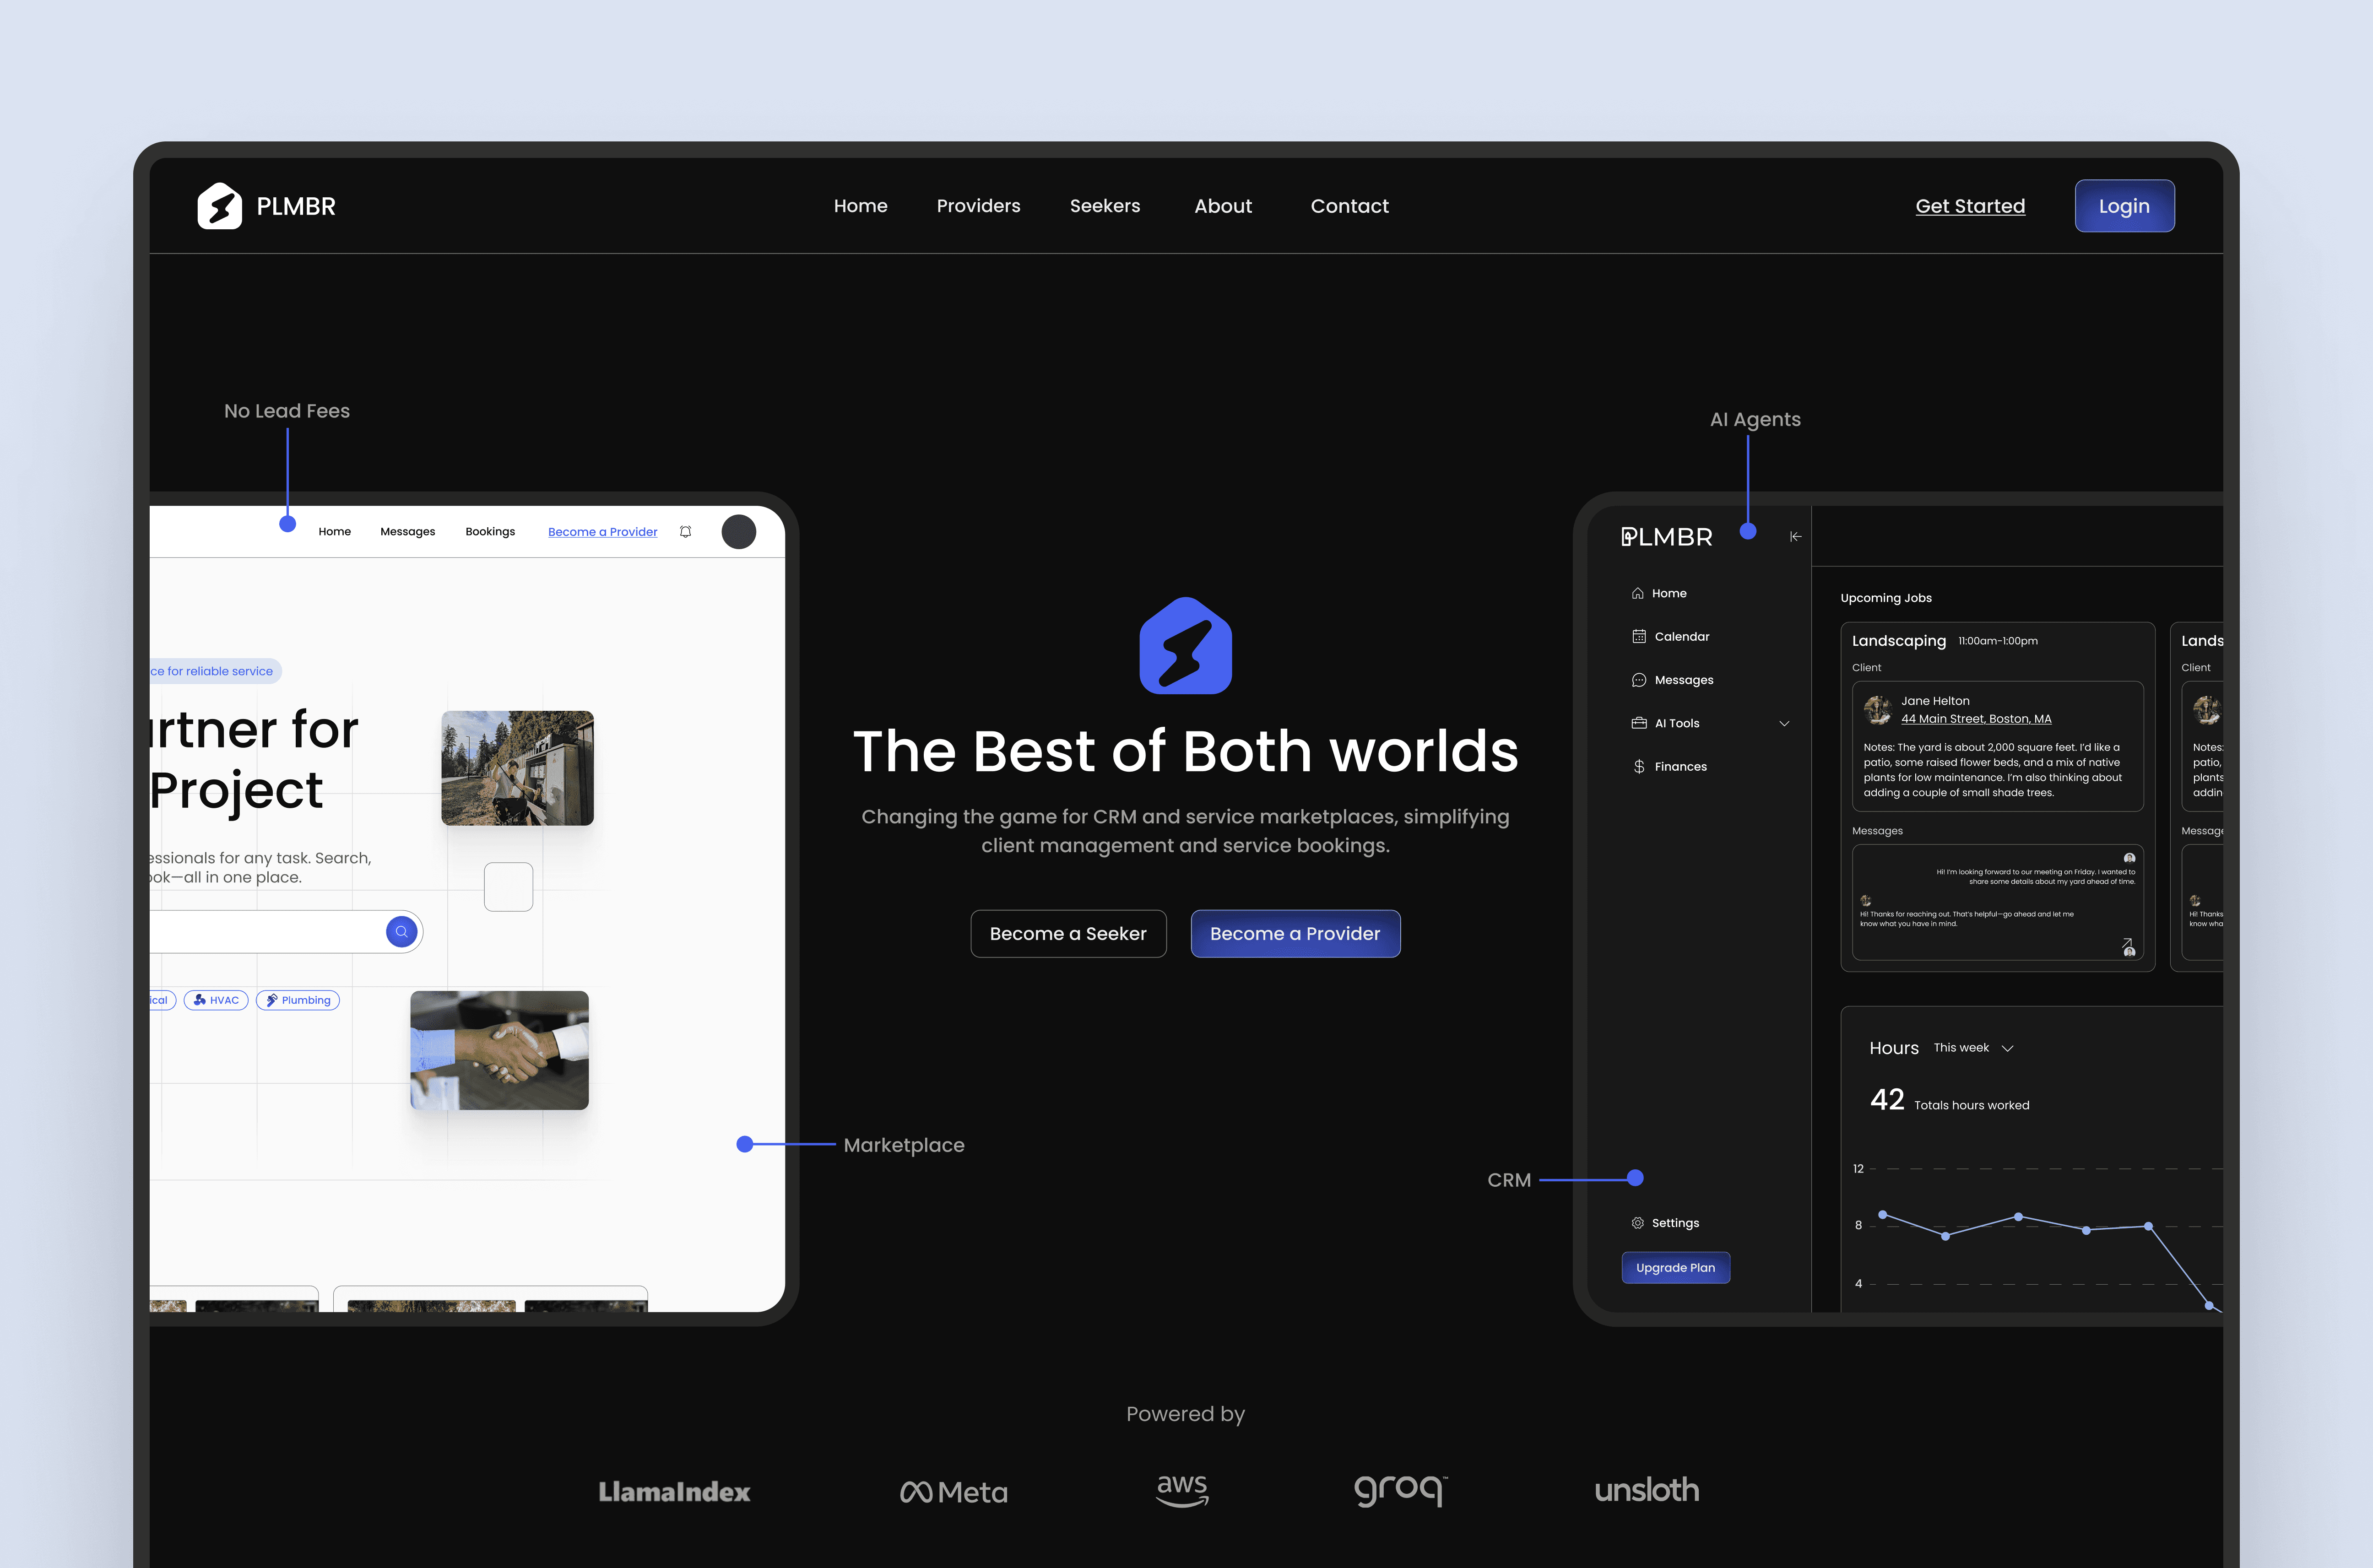Go to the Contact nav item

1349,206
